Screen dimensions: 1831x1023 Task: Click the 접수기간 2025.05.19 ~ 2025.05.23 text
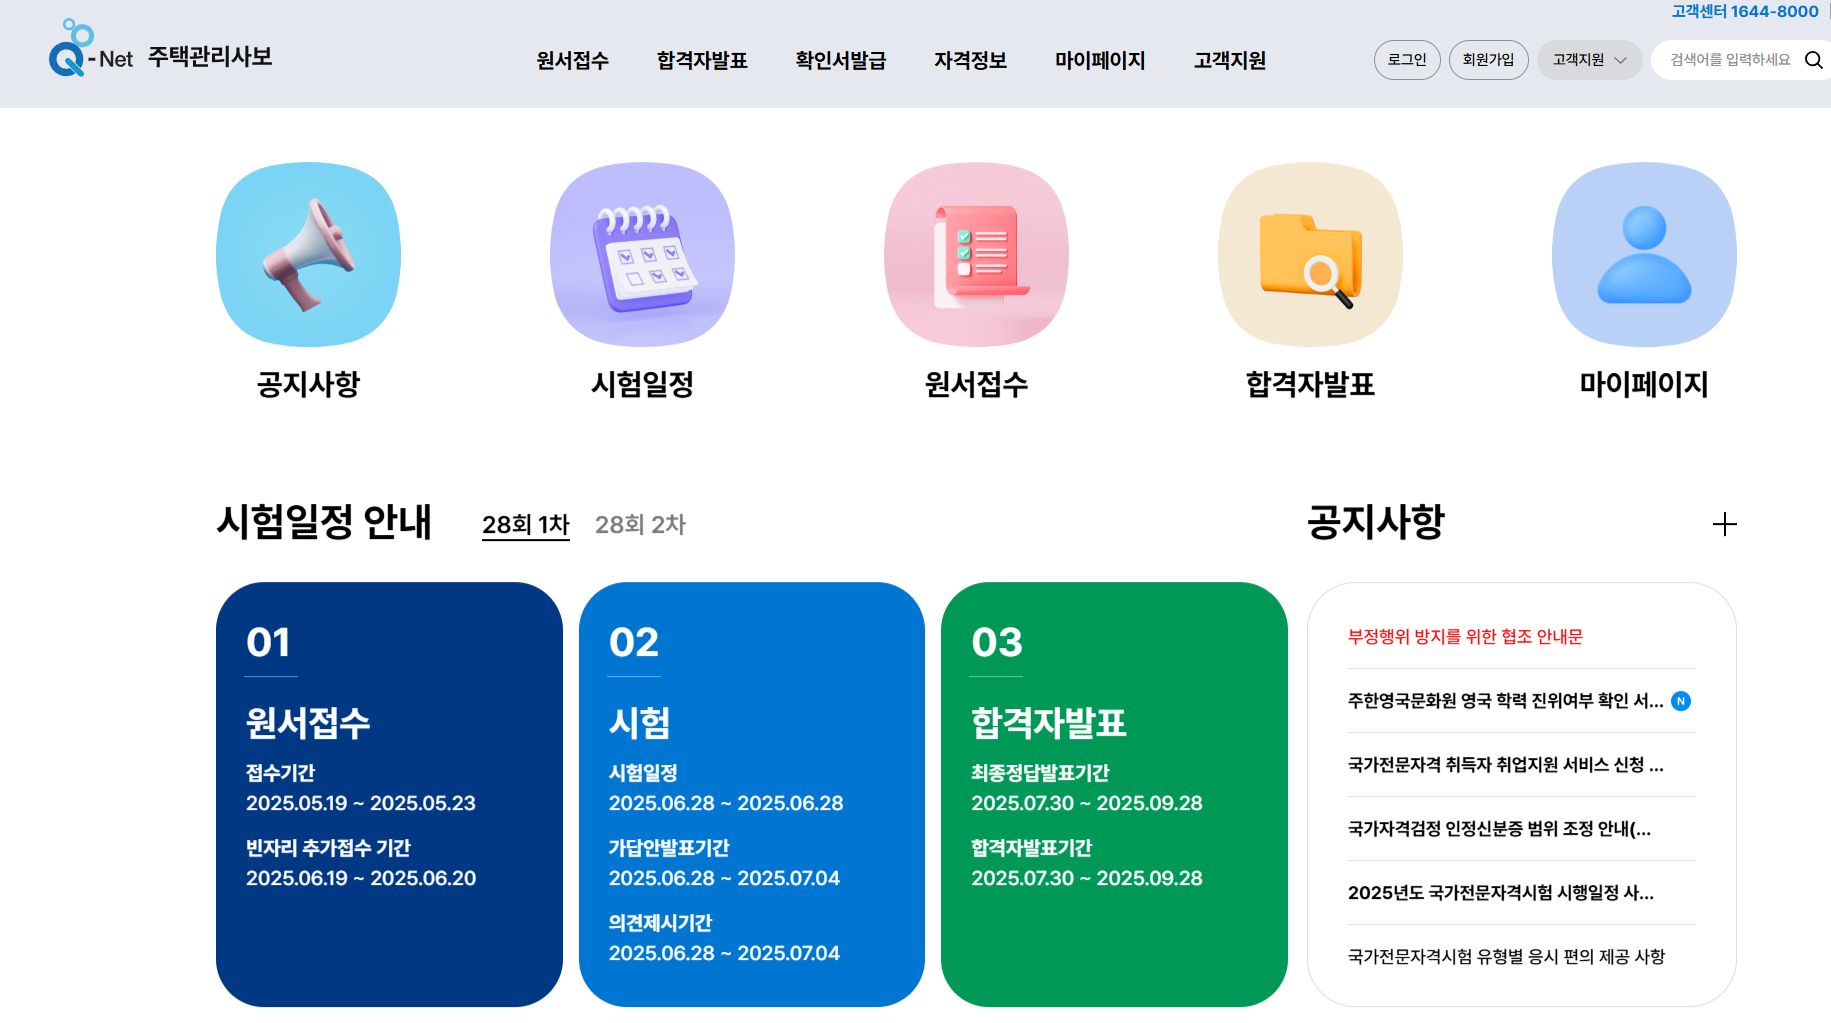(361, 788)
